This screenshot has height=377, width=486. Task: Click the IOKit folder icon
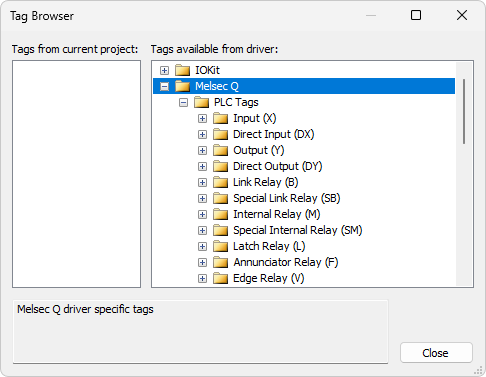coord(182,70)
